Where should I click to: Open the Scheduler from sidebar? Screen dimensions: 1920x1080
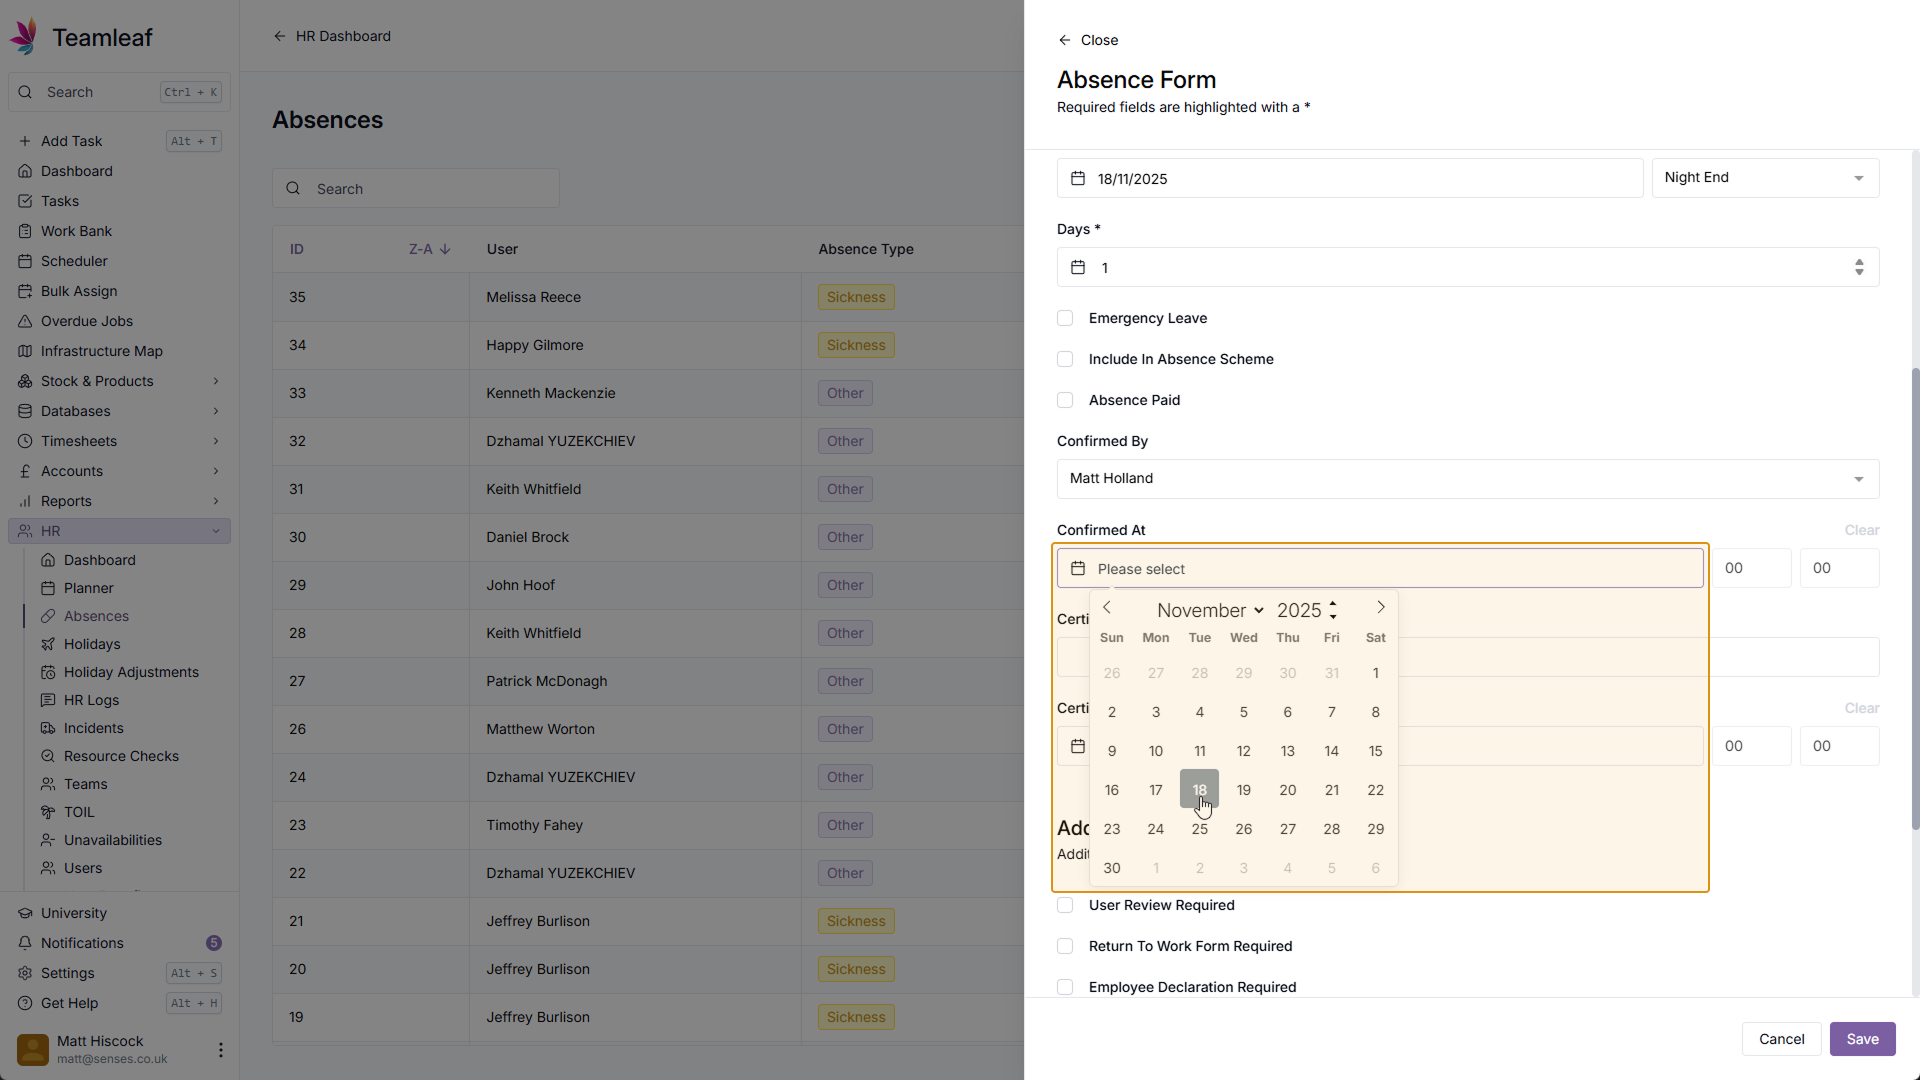coord(74,261)
